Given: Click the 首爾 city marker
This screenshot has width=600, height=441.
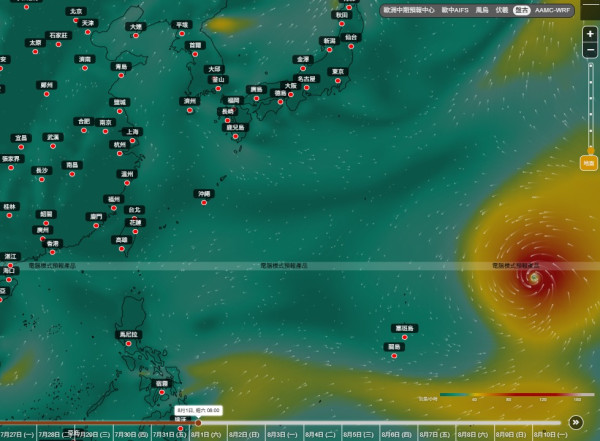Looking at the screenshot, I should (195, 54).
